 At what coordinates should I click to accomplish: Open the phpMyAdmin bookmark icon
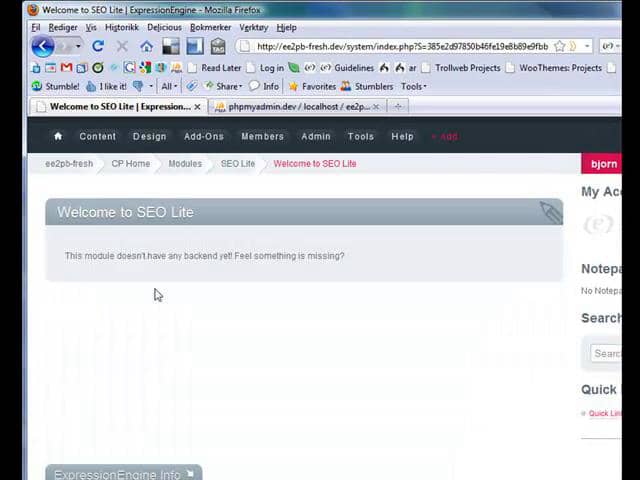(x=176, y=68)
